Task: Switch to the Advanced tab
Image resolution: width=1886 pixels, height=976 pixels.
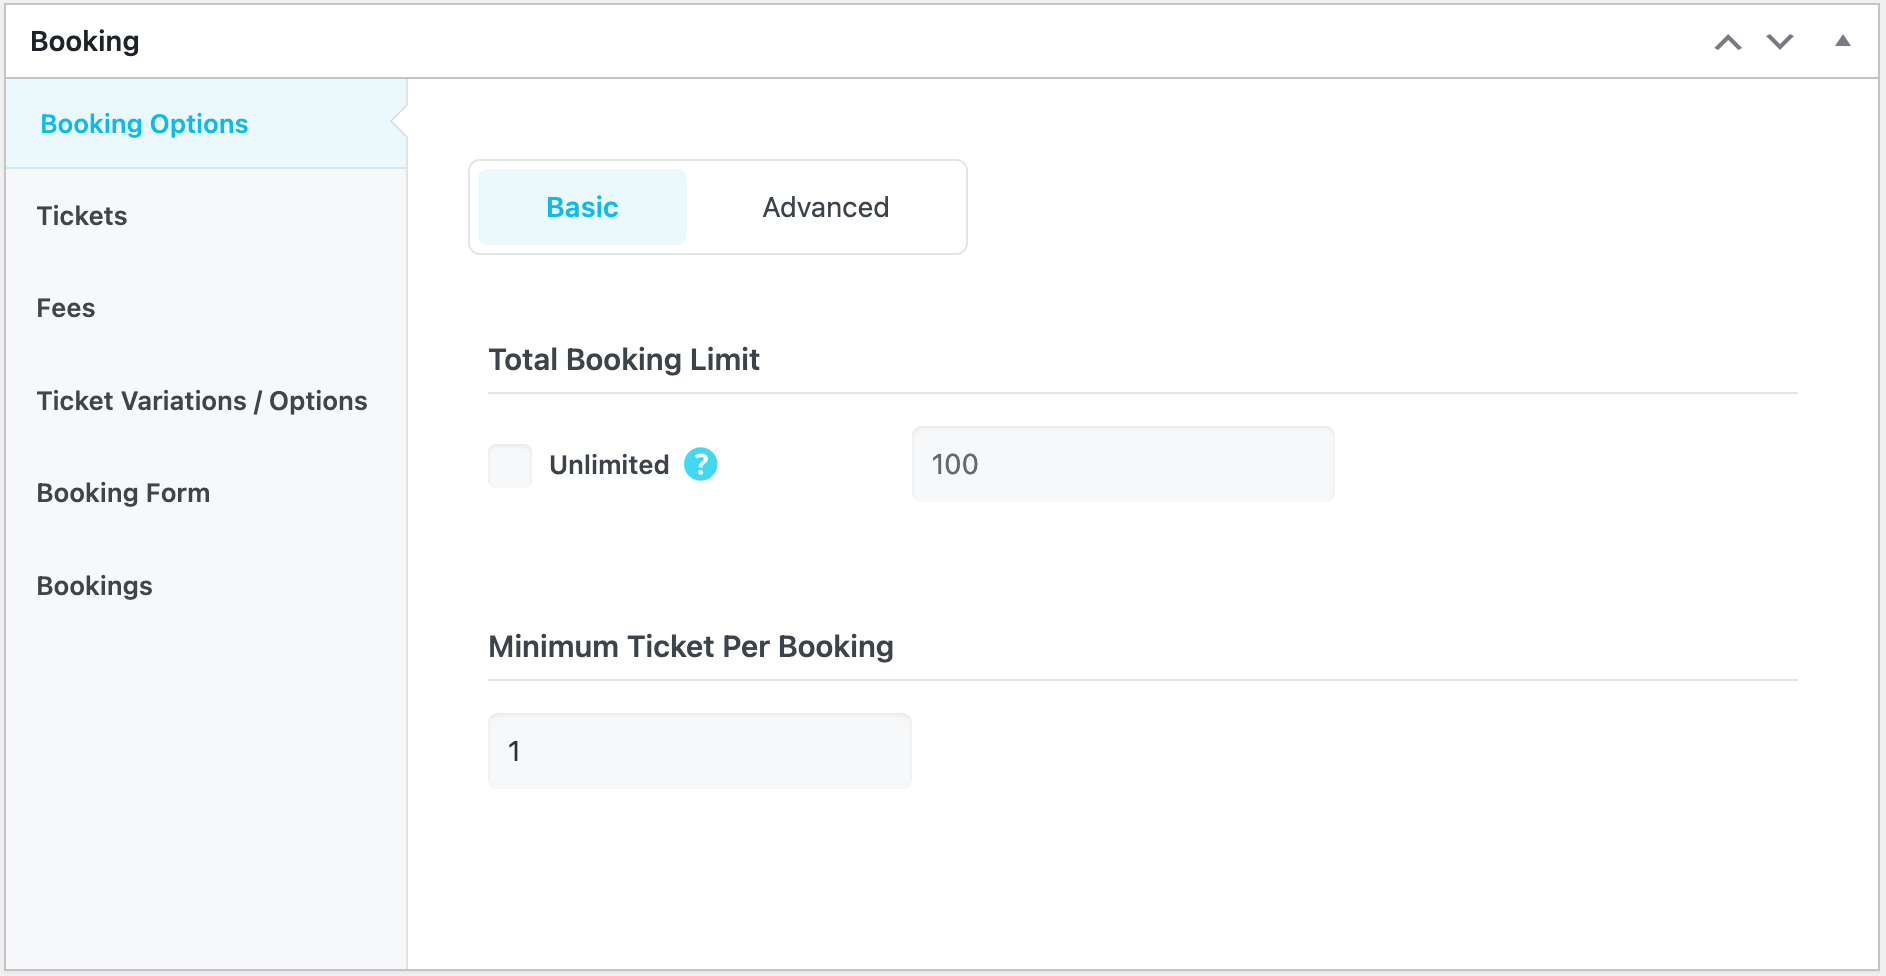Action: click(825, 207)
